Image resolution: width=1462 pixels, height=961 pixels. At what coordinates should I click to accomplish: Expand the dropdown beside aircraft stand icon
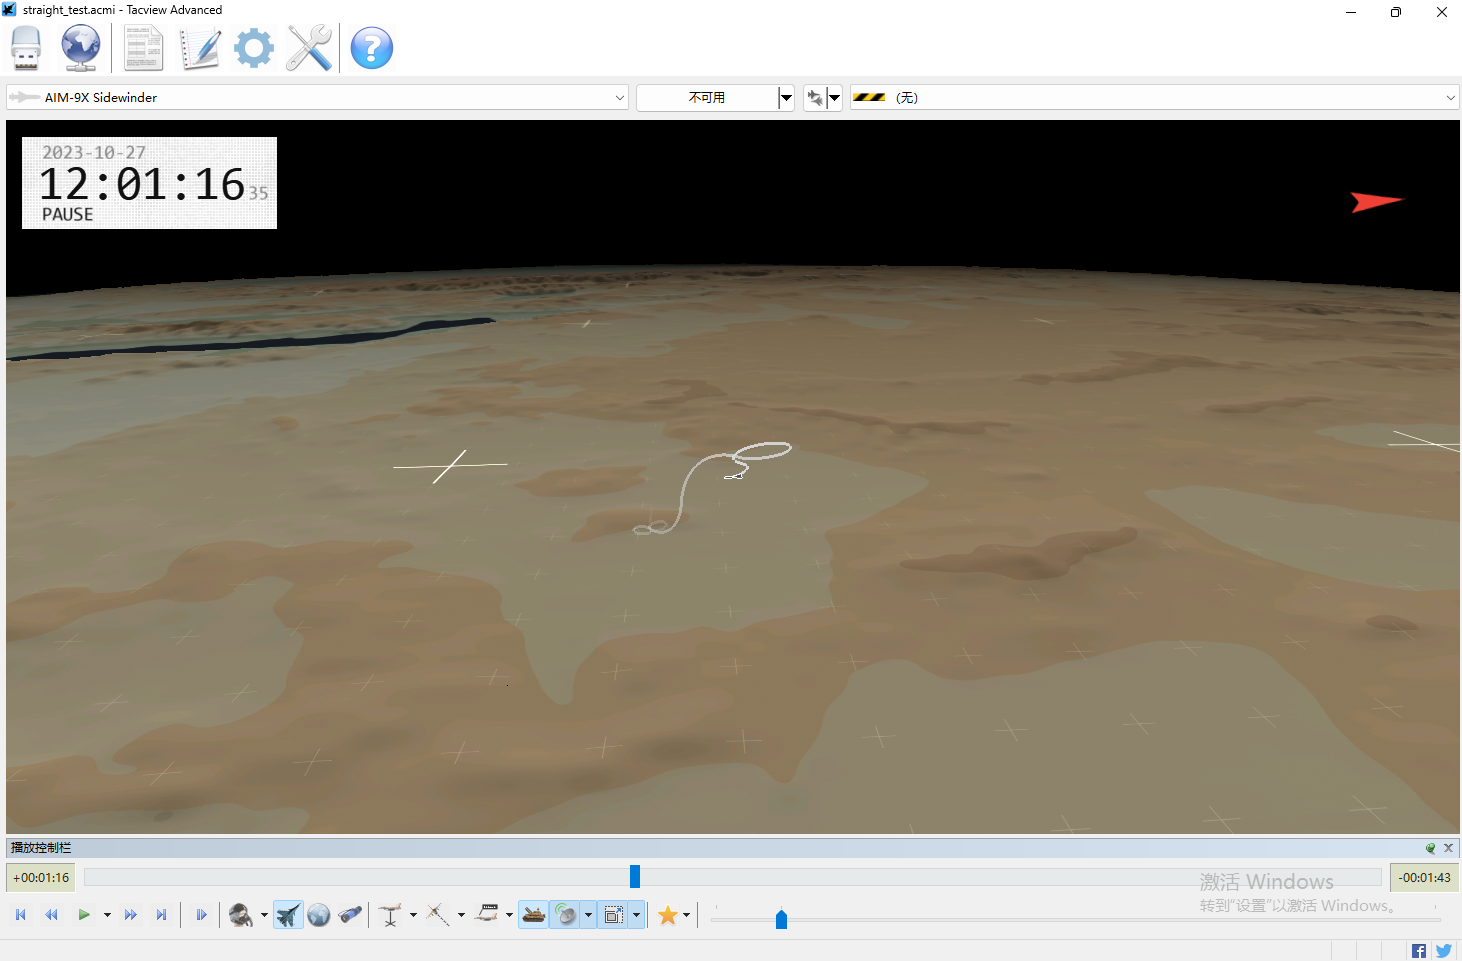click(x=413, y=915)
